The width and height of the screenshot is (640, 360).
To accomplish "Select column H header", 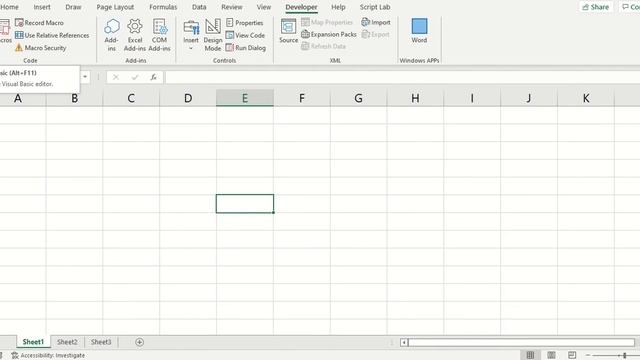I will (415, 98).
